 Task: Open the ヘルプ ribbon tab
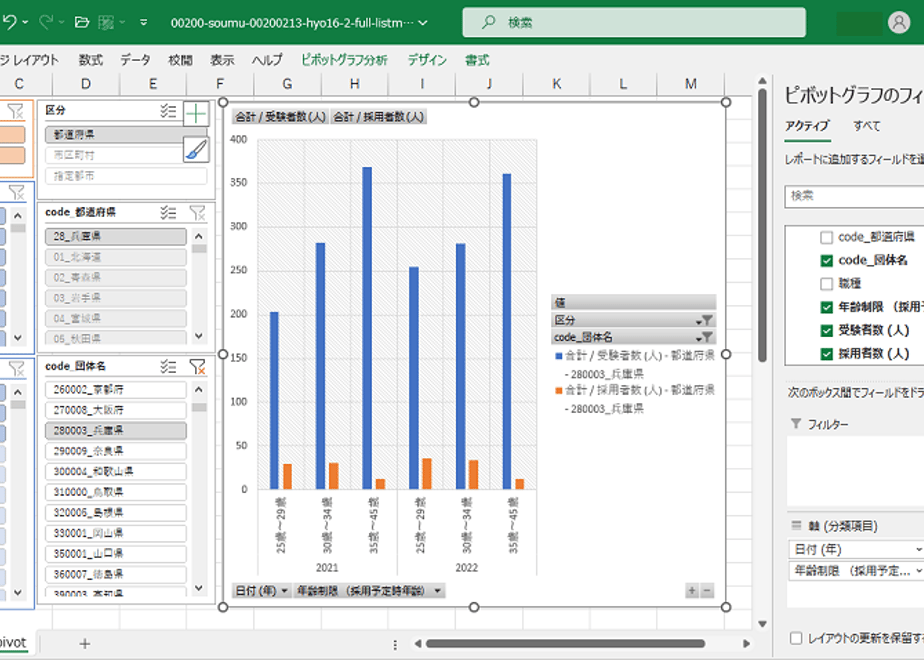click(268, 60)
